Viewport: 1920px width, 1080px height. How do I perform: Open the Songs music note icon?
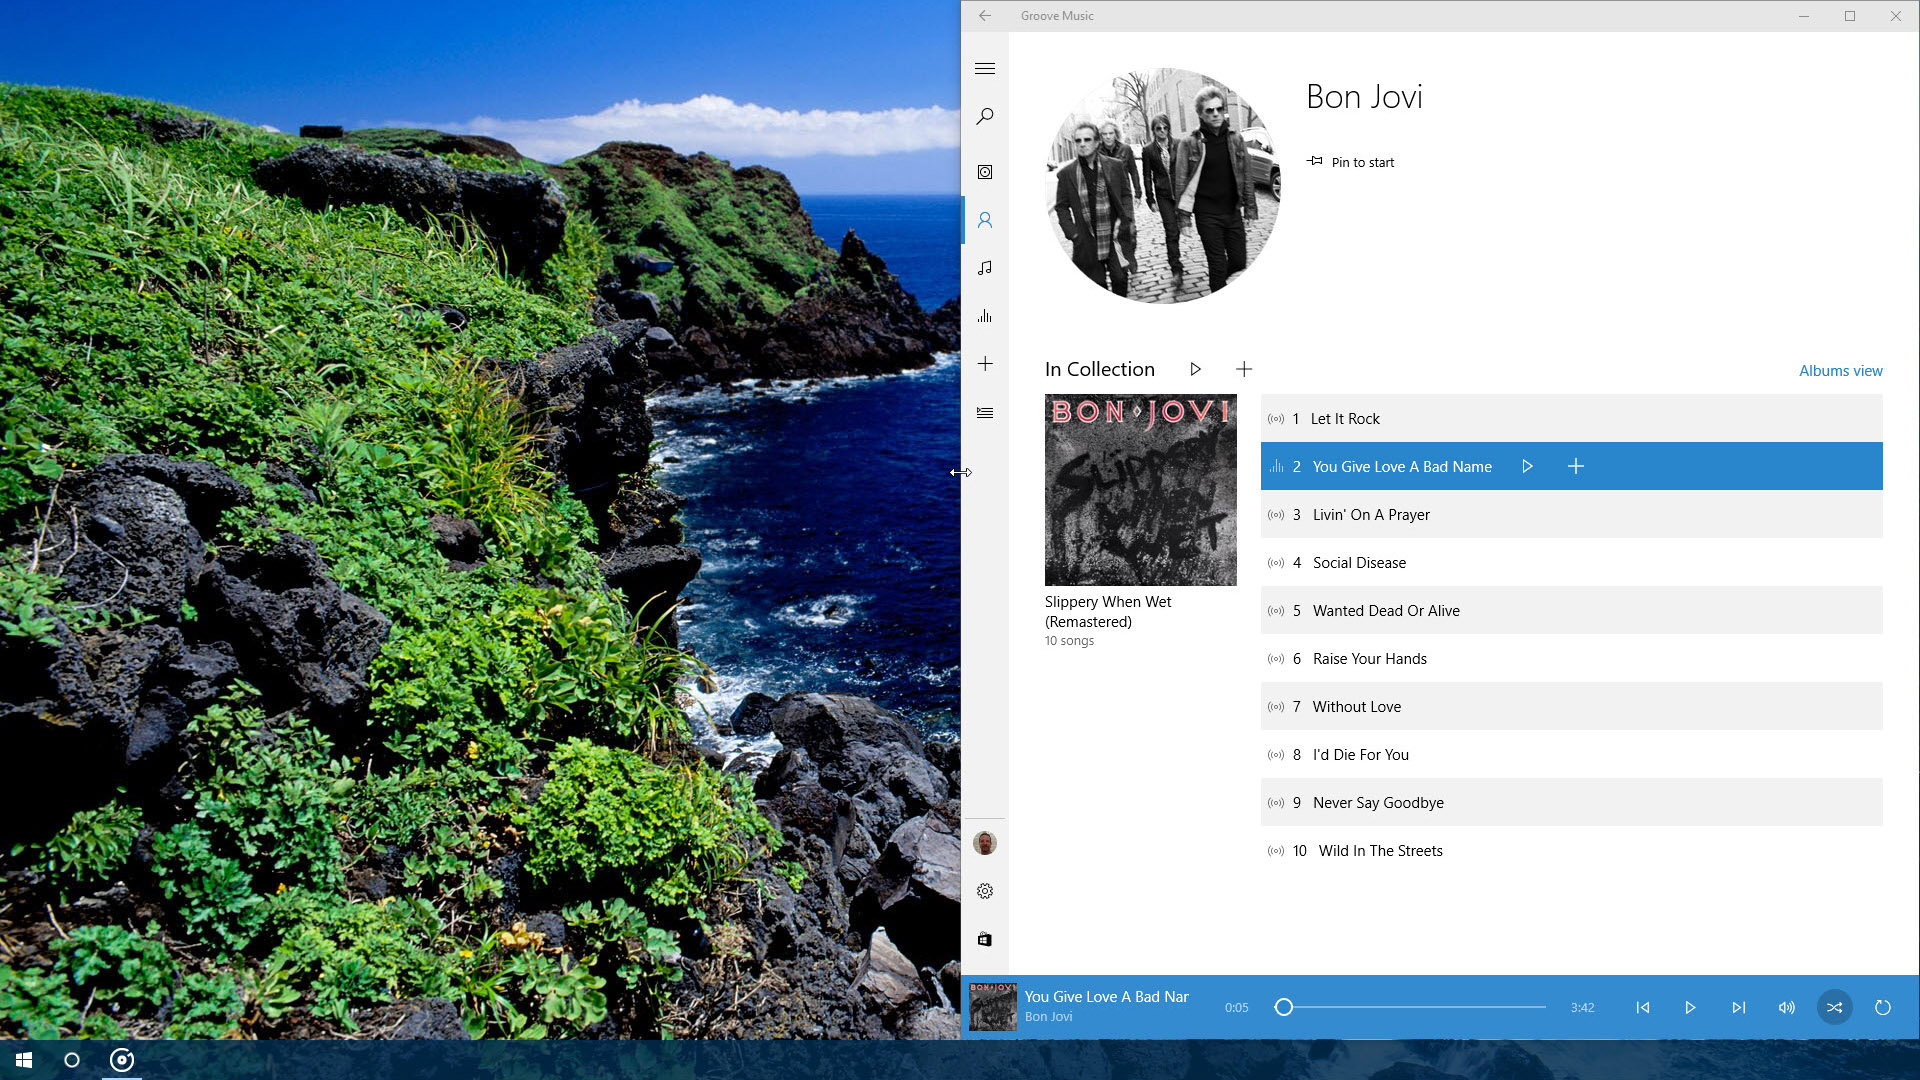[985, 268]
